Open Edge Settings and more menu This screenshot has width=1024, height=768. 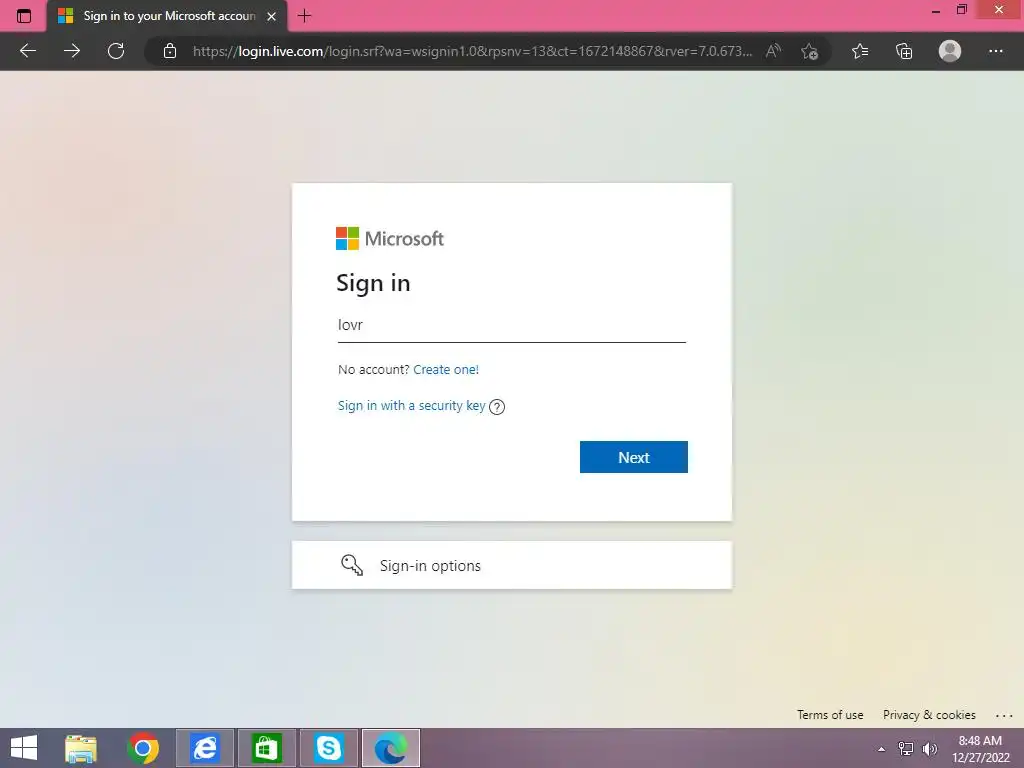tap(995, 51)
